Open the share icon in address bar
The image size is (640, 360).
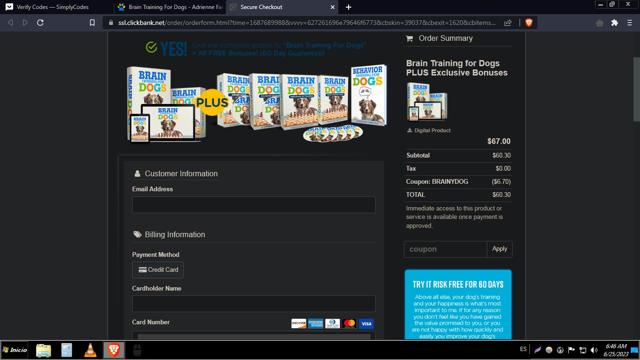point(507,23)
